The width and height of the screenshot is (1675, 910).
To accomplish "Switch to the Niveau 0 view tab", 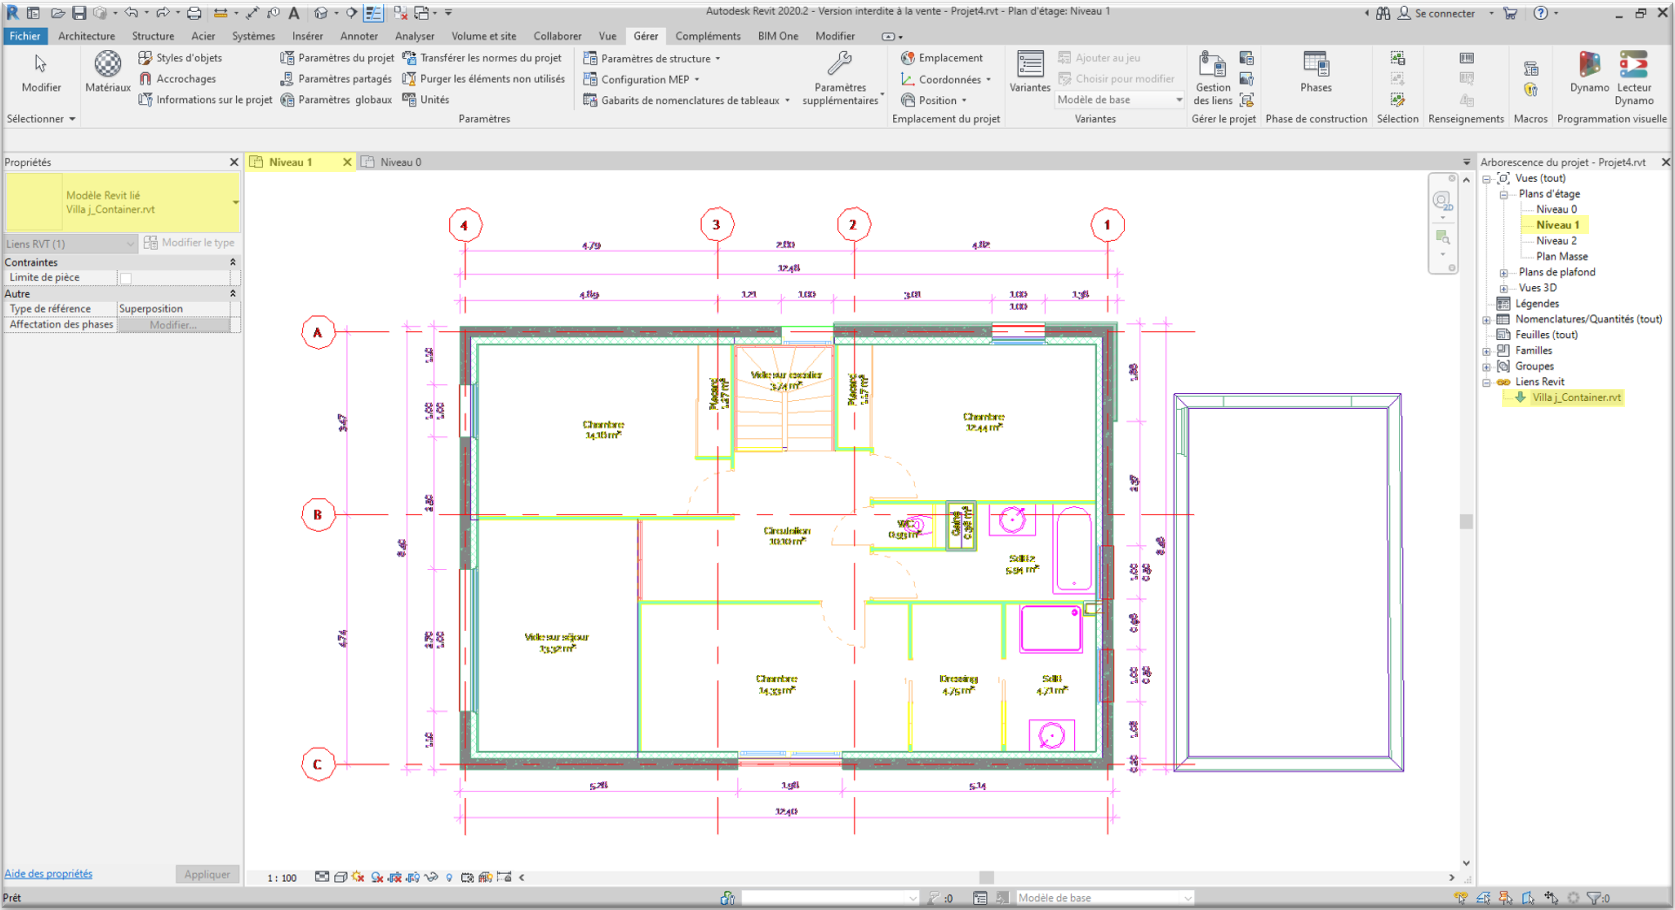I will tap(400, 162).
